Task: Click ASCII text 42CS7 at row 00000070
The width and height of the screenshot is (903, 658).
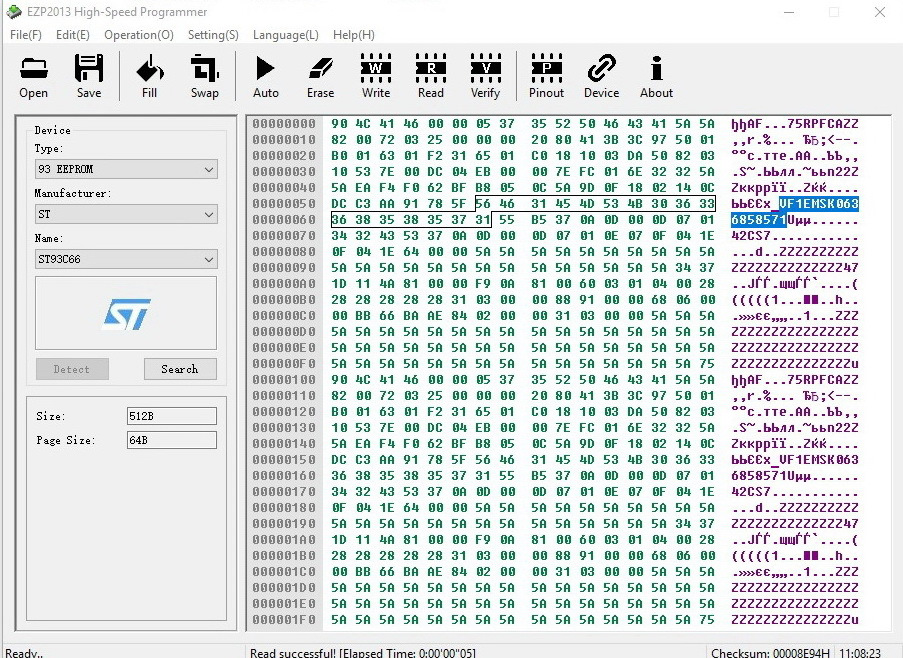Action: (x=751, y=236)
